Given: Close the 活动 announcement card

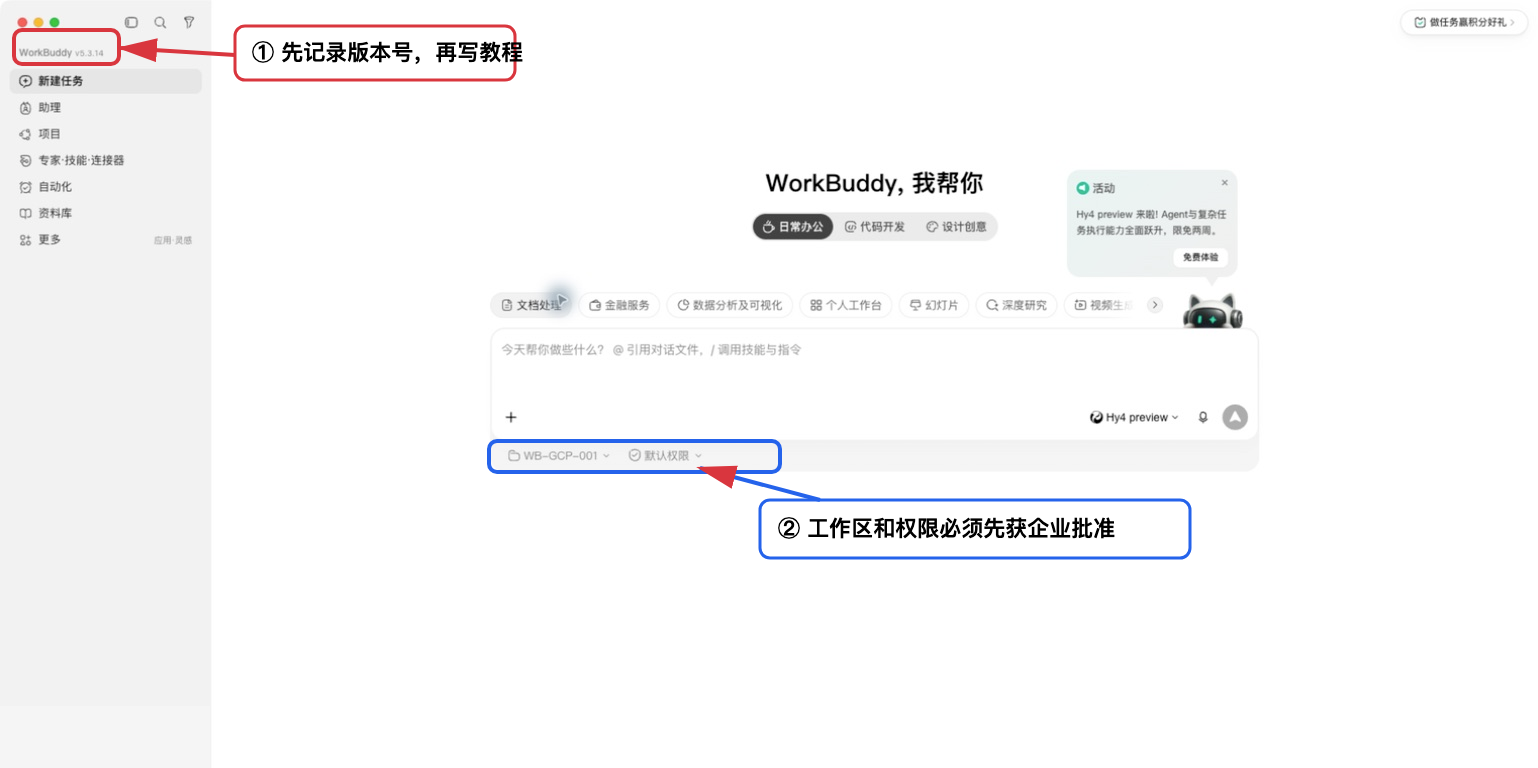Looking at the screenshot, I should (1225, 183).
